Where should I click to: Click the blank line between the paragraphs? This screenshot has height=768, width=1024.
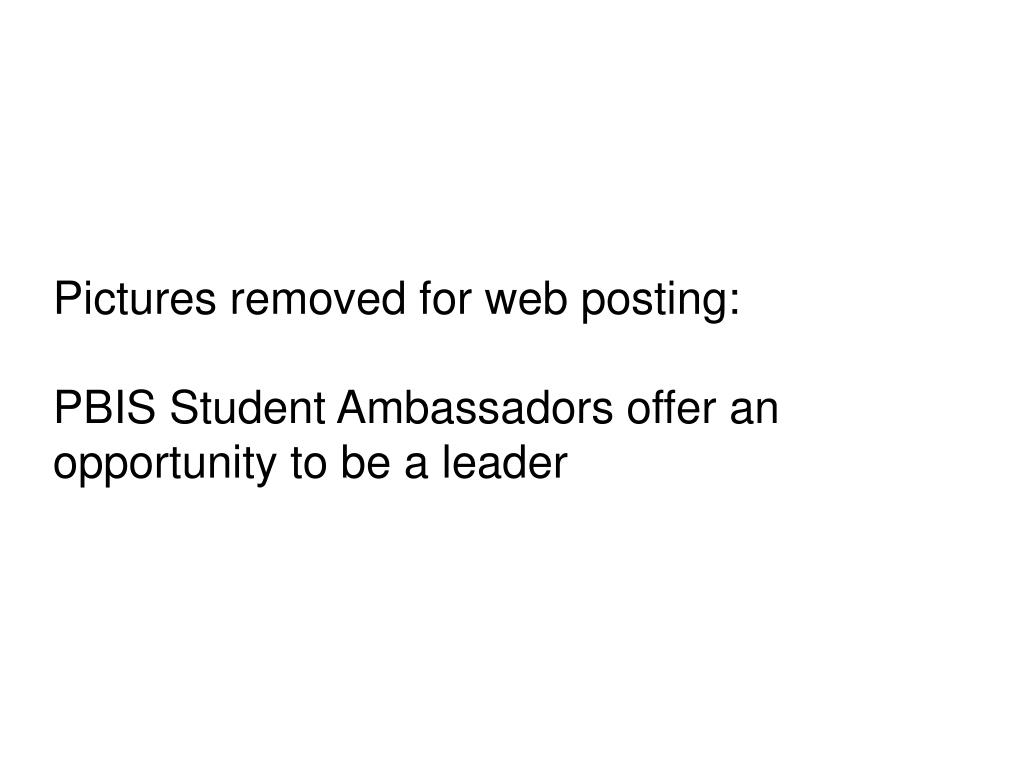(400, 354)
